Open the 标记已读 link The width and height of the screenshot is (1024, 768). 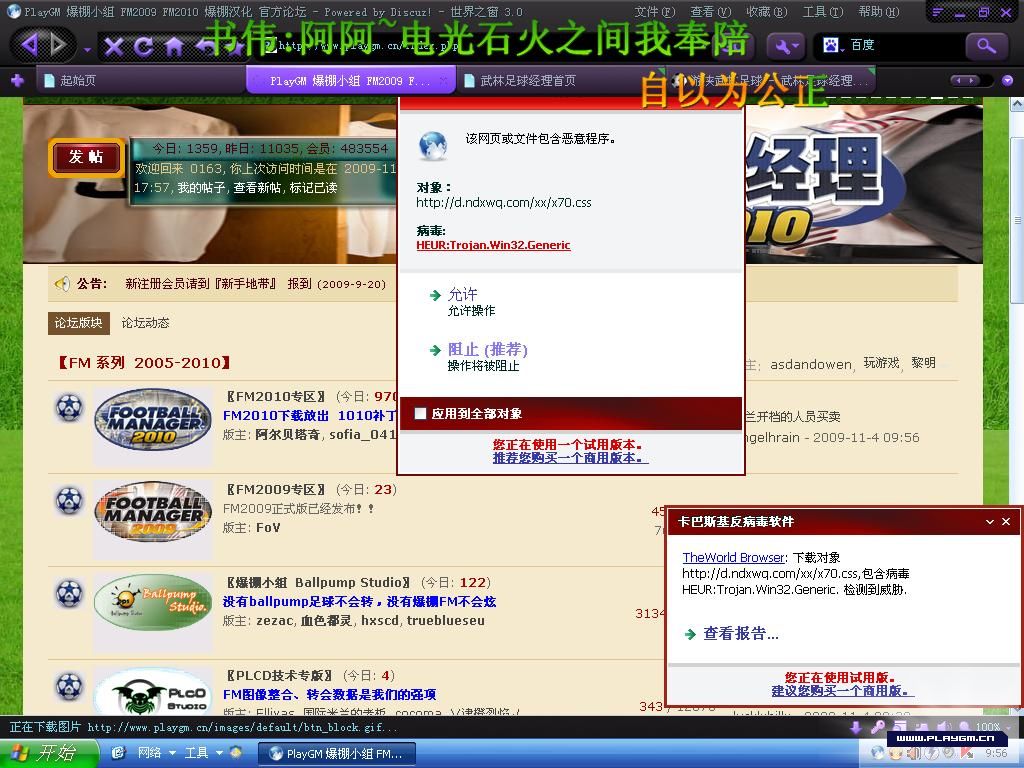coord(313,187)
